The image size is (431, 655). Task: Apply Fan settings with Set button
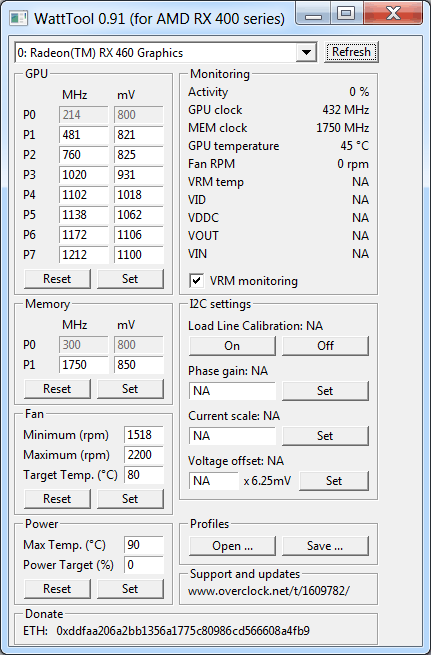coord(130,499)
